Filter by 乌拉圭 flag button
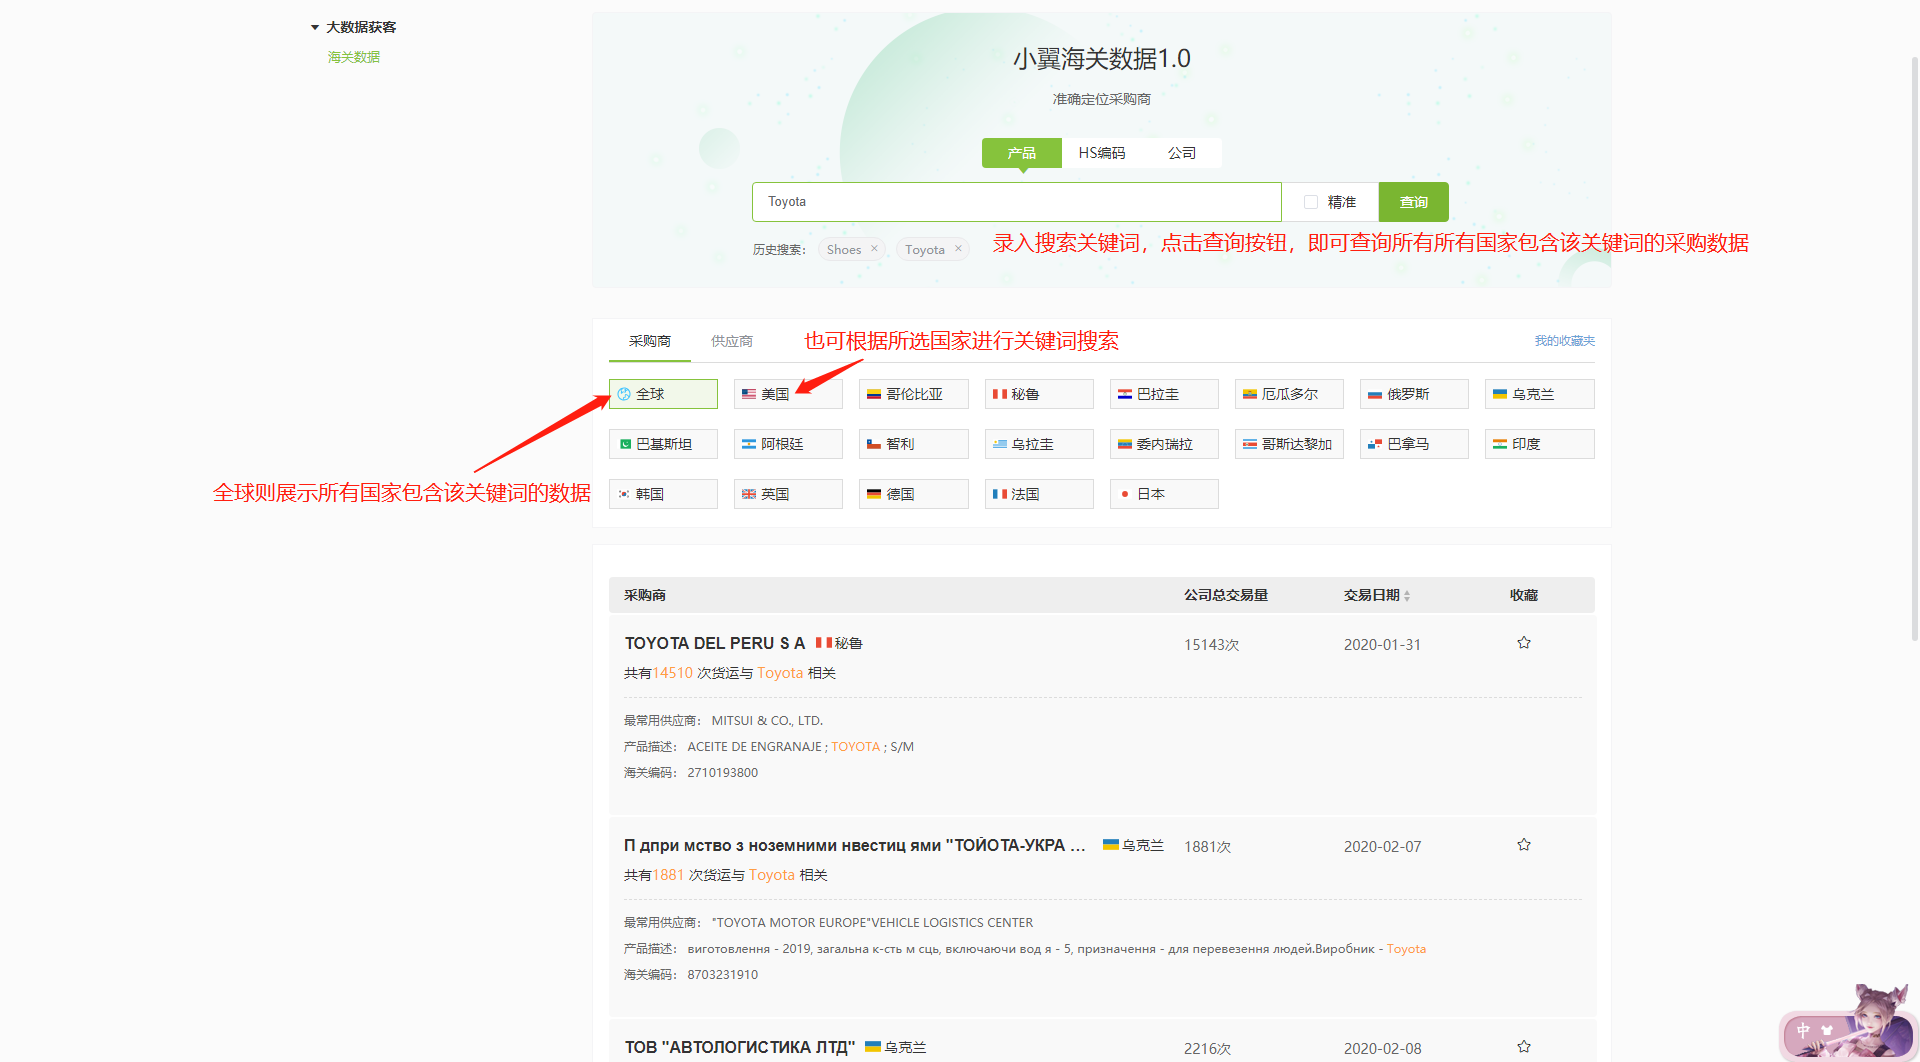The image size is (1920, 1062). point(1039,444)
